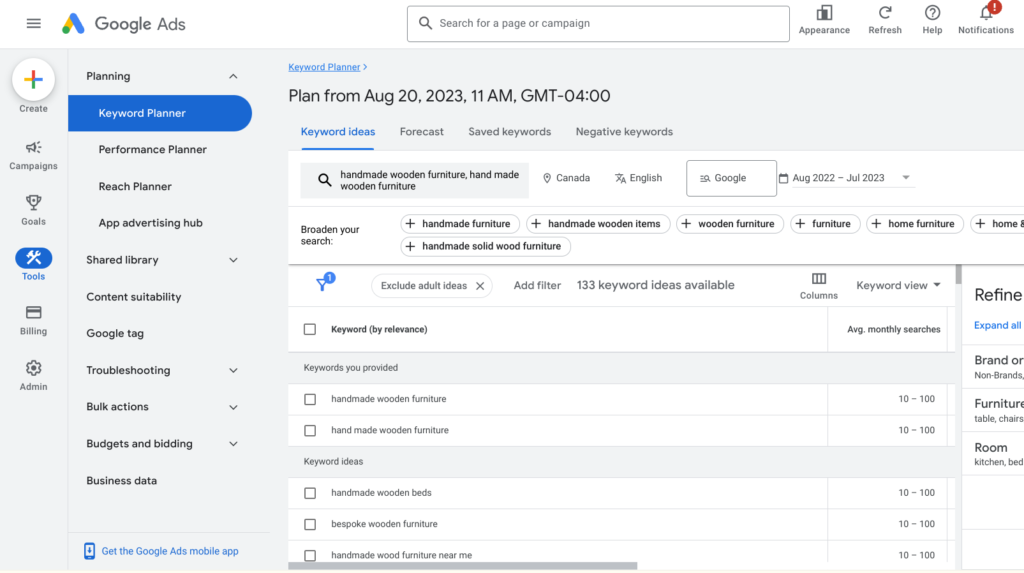Click the Refresh icon
Screen dimensions: 1024x573
coord(885,13)
